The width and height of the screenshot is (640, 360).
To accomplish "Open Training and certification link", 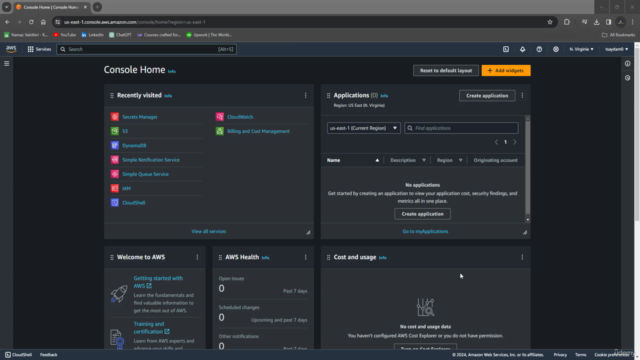I will pyautogui.click(x=151, y=327).
